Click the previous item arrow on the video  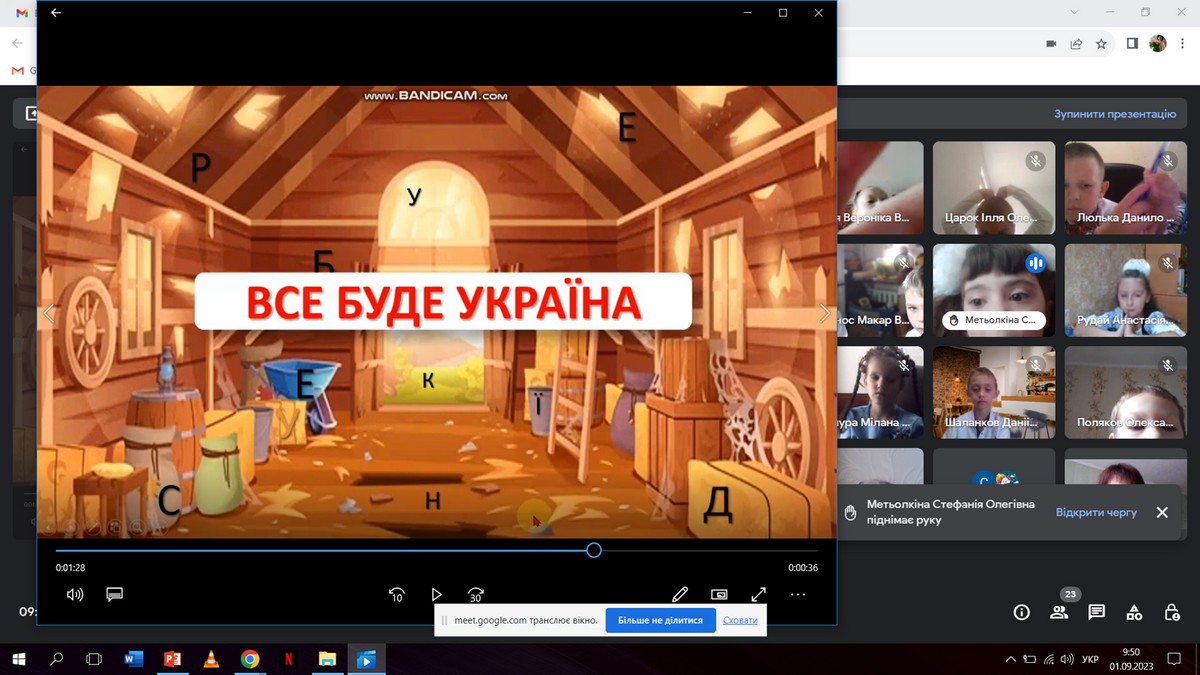[48, 313]
